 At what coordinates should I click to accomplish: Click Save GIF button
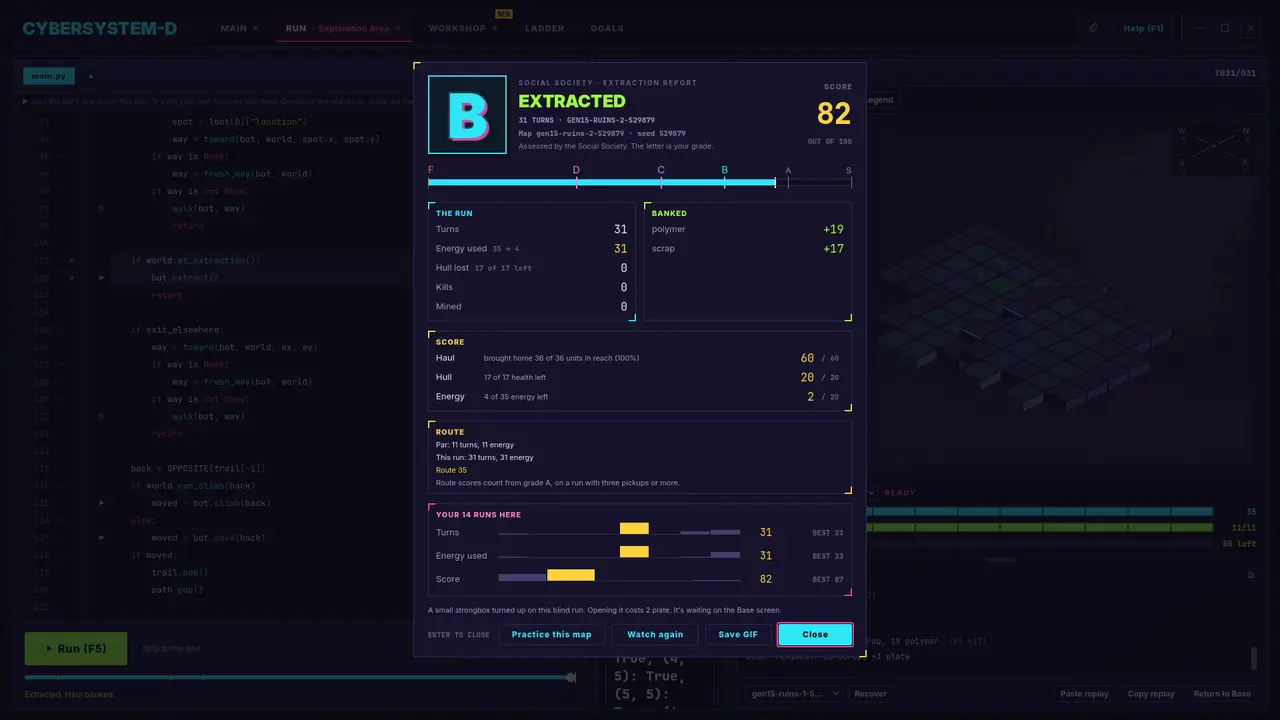coord(738,634)
